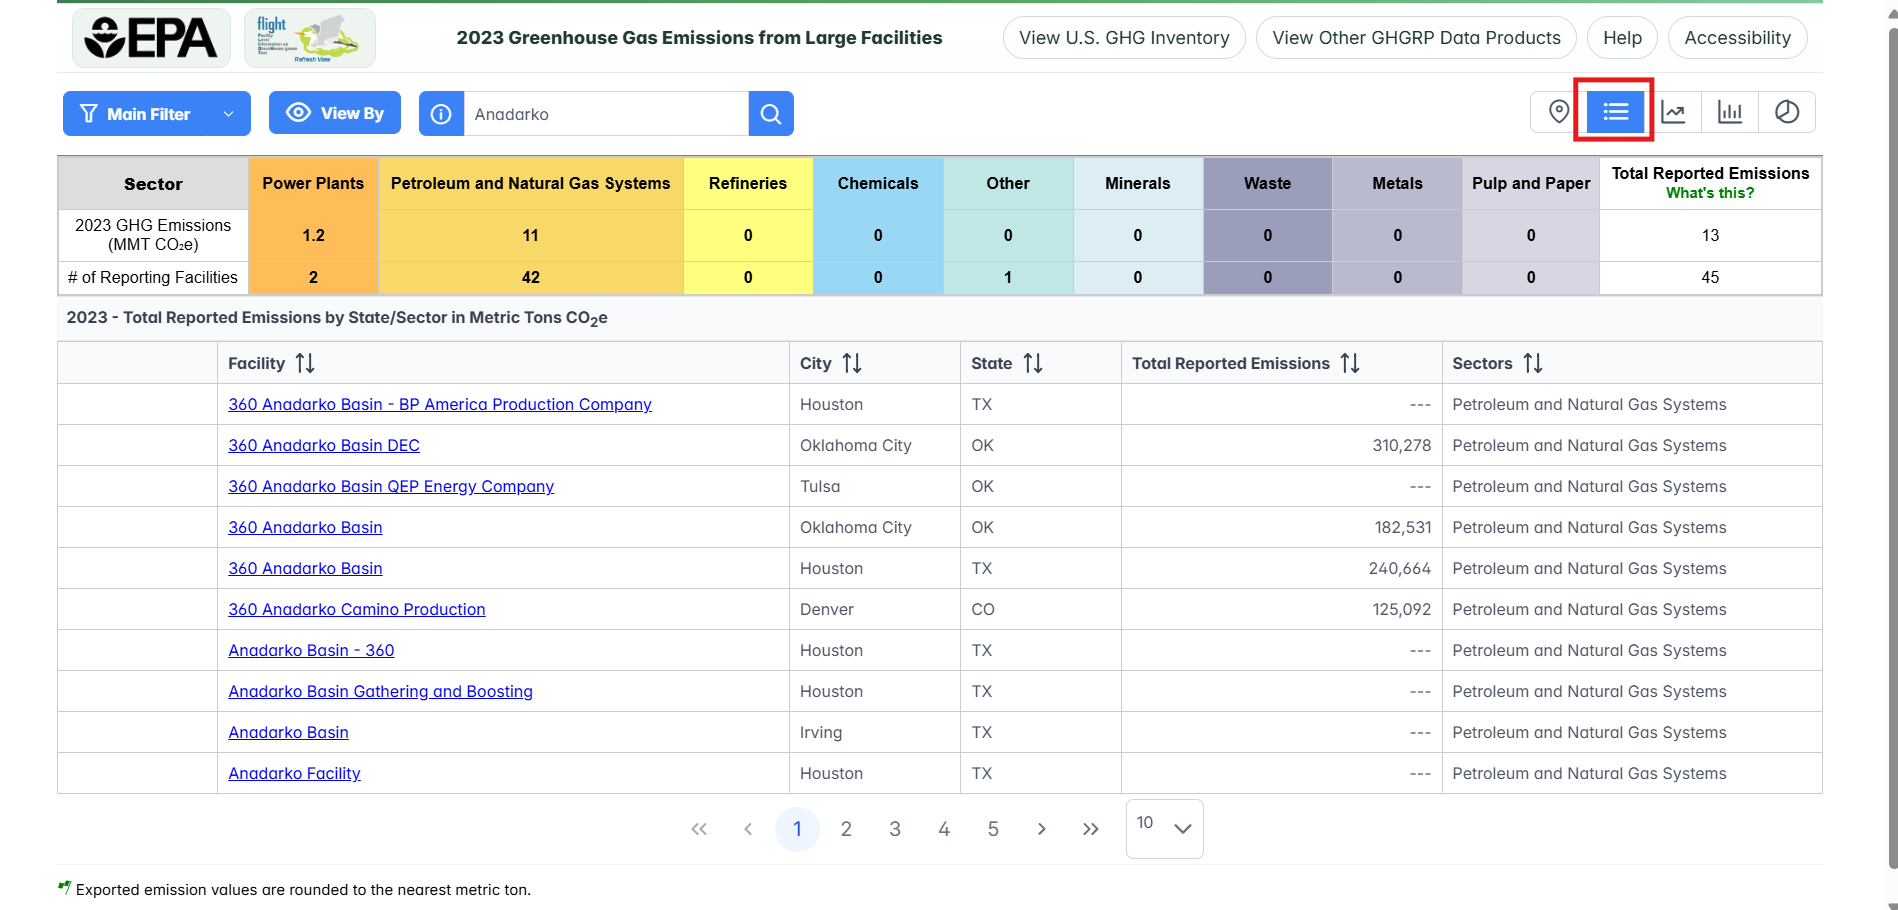
Task: Click the info icon beside search box
Action: coord(441,114)
